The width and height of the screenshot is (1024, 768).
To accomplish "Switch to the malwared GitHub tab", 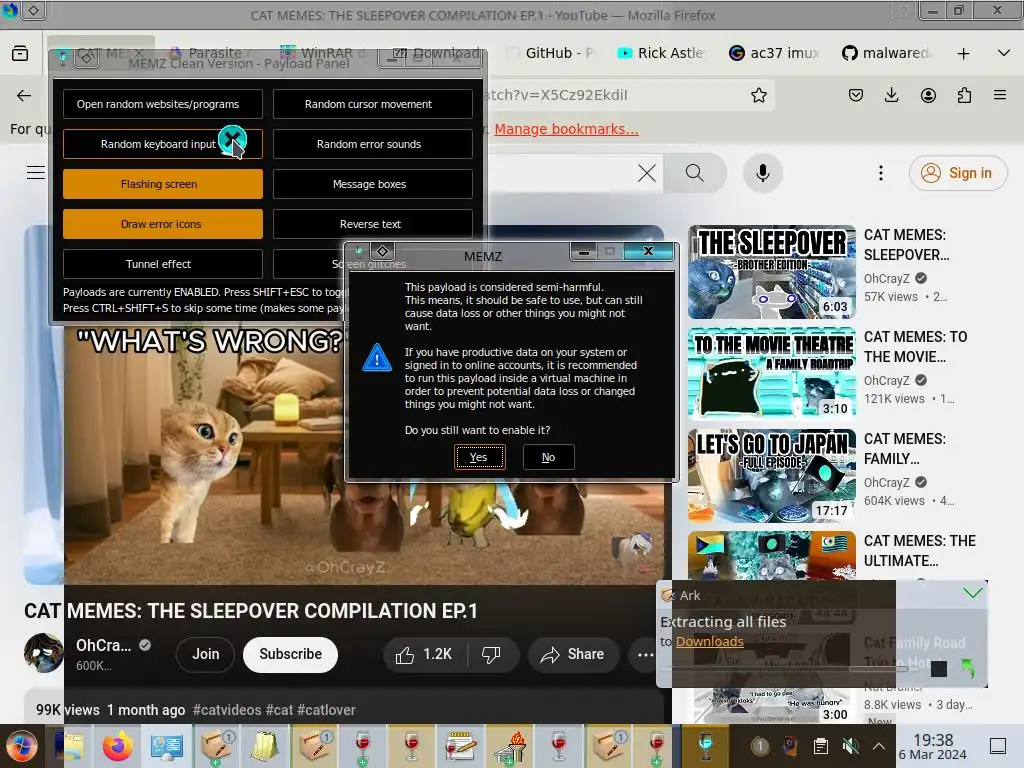I will pos(886,54).
